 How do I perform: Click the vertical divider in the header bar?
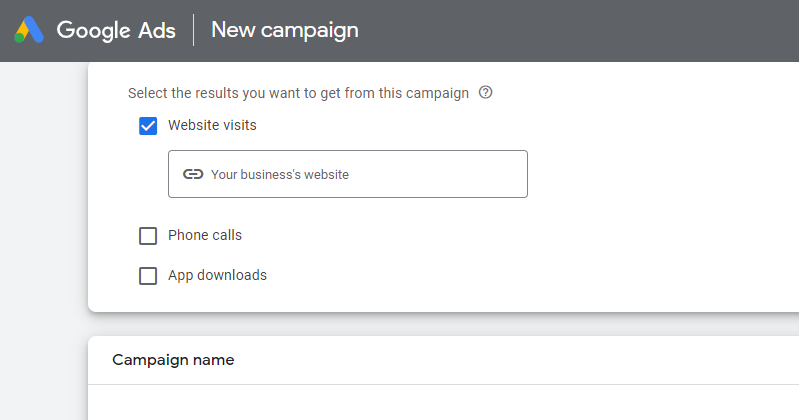pos(193,30)
